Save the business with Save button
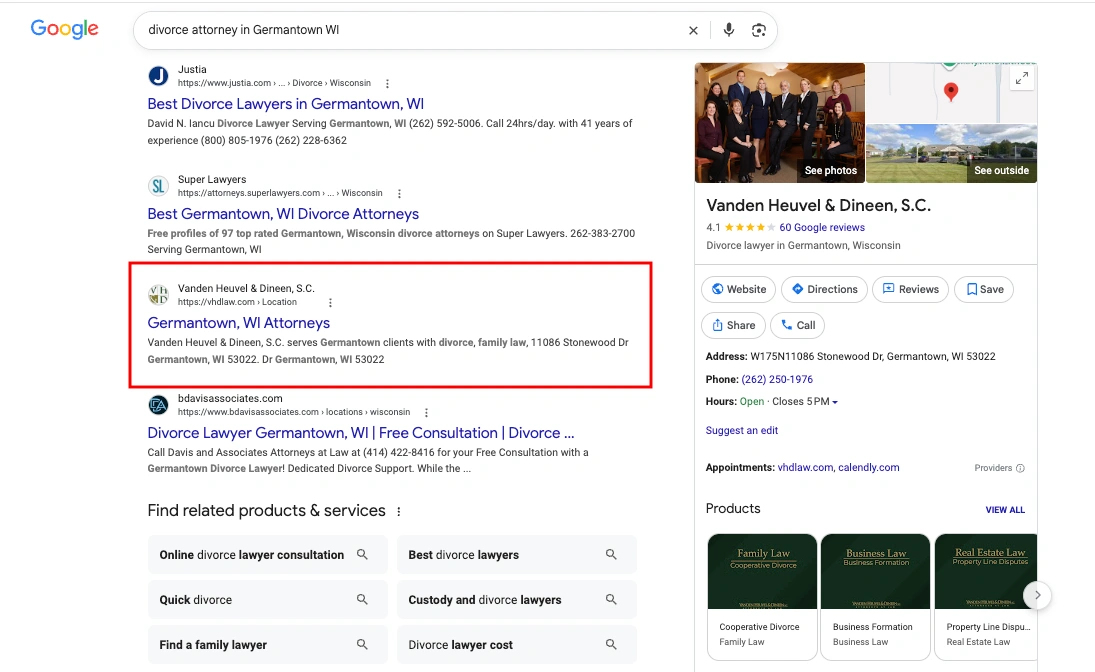1095x672 pixels. [984, 289]
